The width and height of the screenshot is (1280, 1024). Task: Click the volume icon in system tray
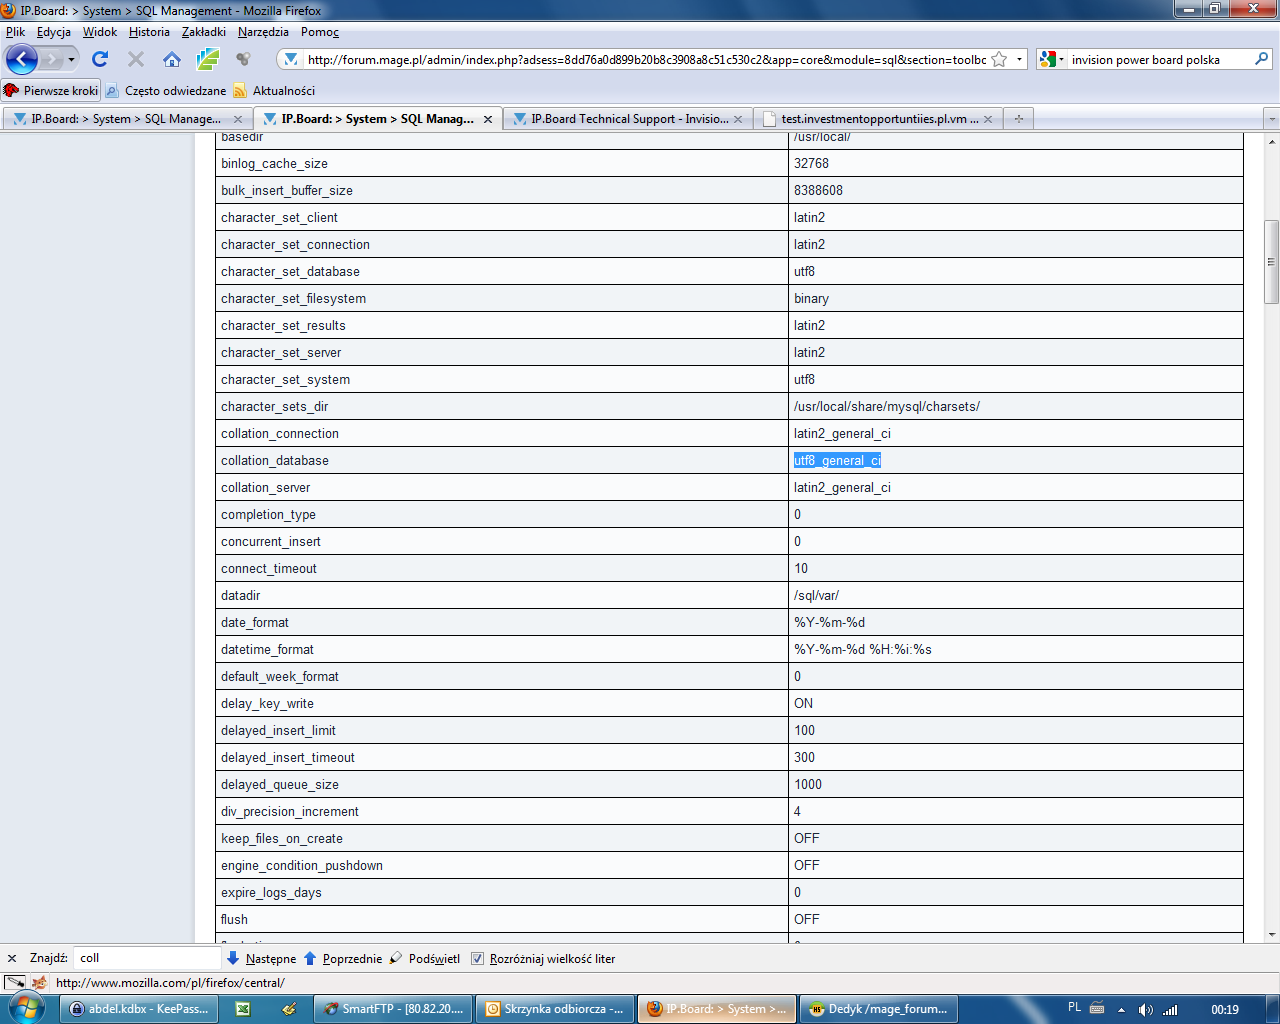[1145, 1009]
